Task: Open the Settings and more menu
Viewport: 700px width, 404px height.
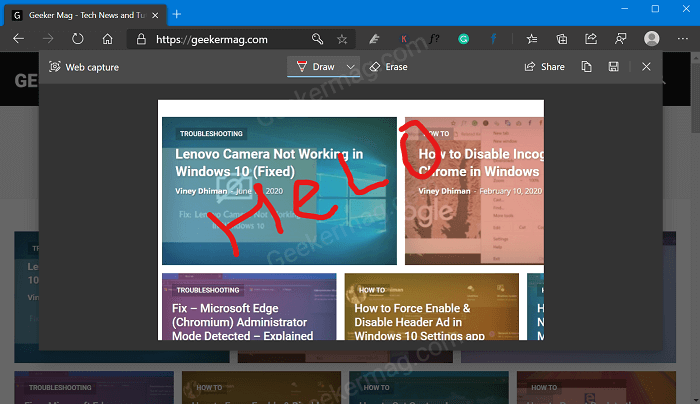Action: 683,39
